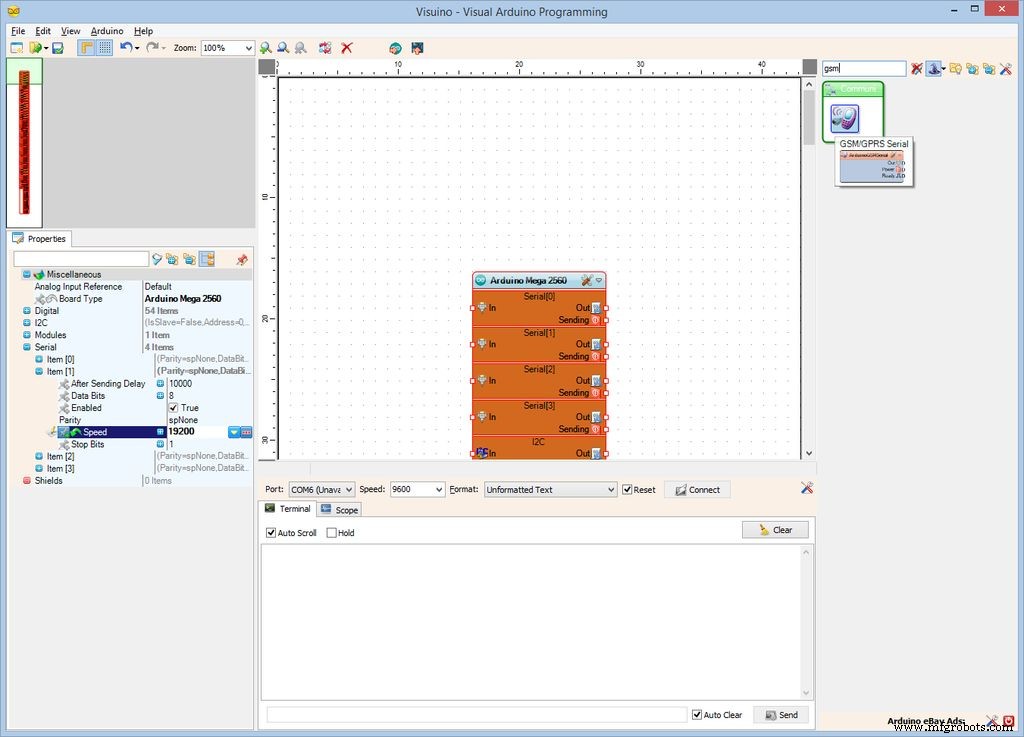Expand the Digital property group

click(x=26, y=311)
